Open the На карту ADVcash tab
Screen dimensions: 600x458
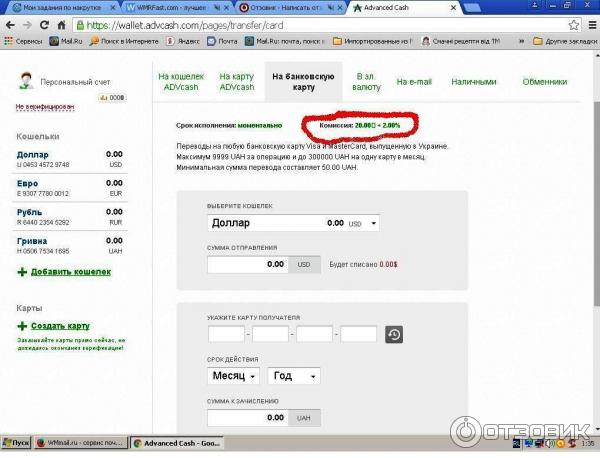point(237,81)
